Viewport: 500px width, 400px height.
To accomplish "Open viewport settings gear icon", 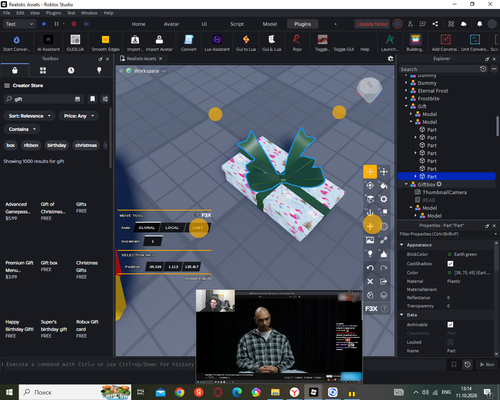I will (x=391, y=59).
